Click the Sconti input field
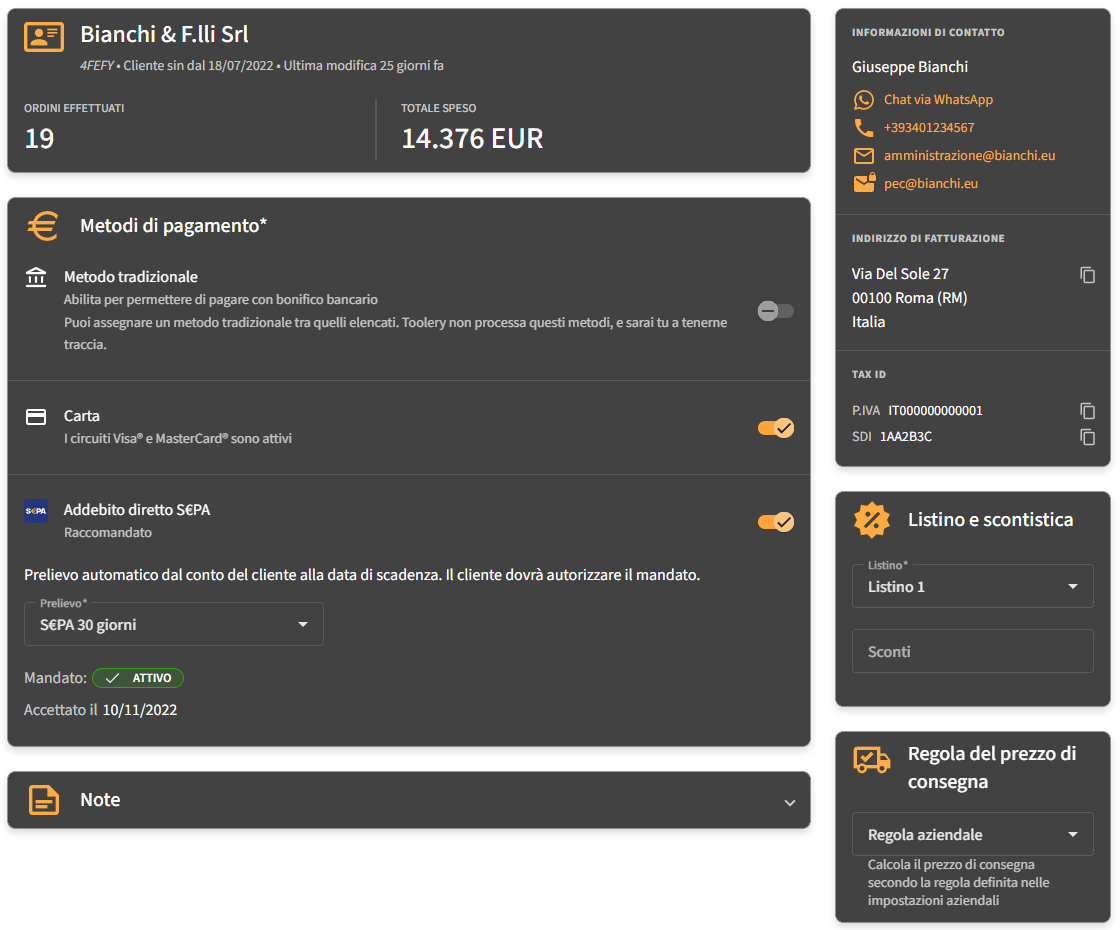Screen dimensions: 1120x930 [972, 652]
